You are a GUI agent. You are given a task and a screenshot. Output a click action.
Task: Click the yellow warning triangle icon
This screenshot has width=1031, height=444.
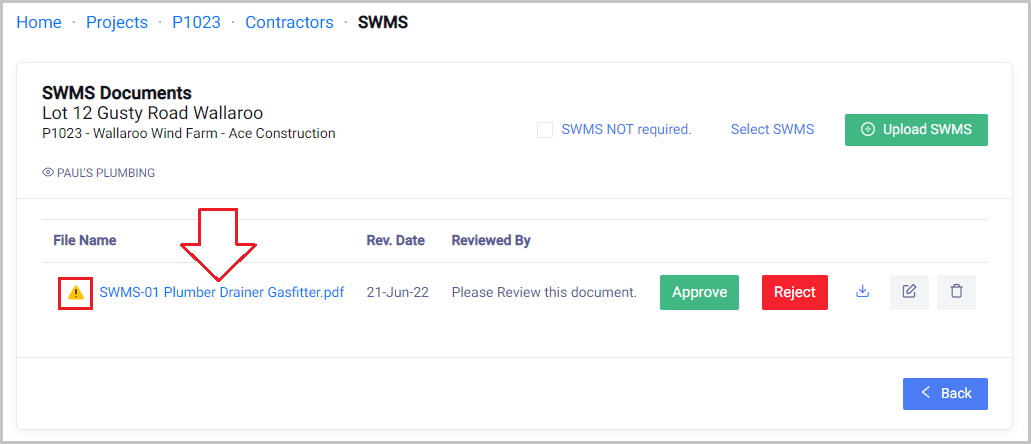click(76, 293)
